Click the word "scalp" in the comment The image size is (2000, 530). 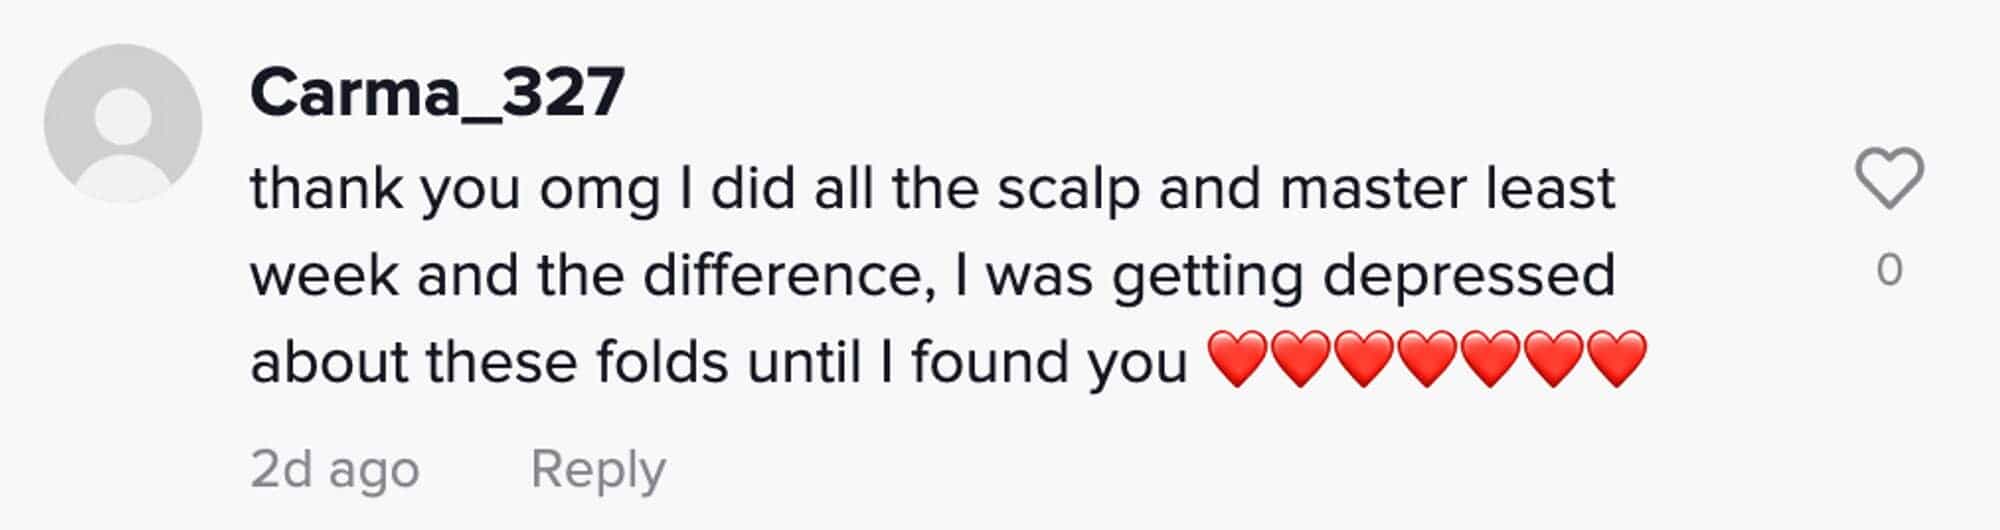click(1068, 189)
